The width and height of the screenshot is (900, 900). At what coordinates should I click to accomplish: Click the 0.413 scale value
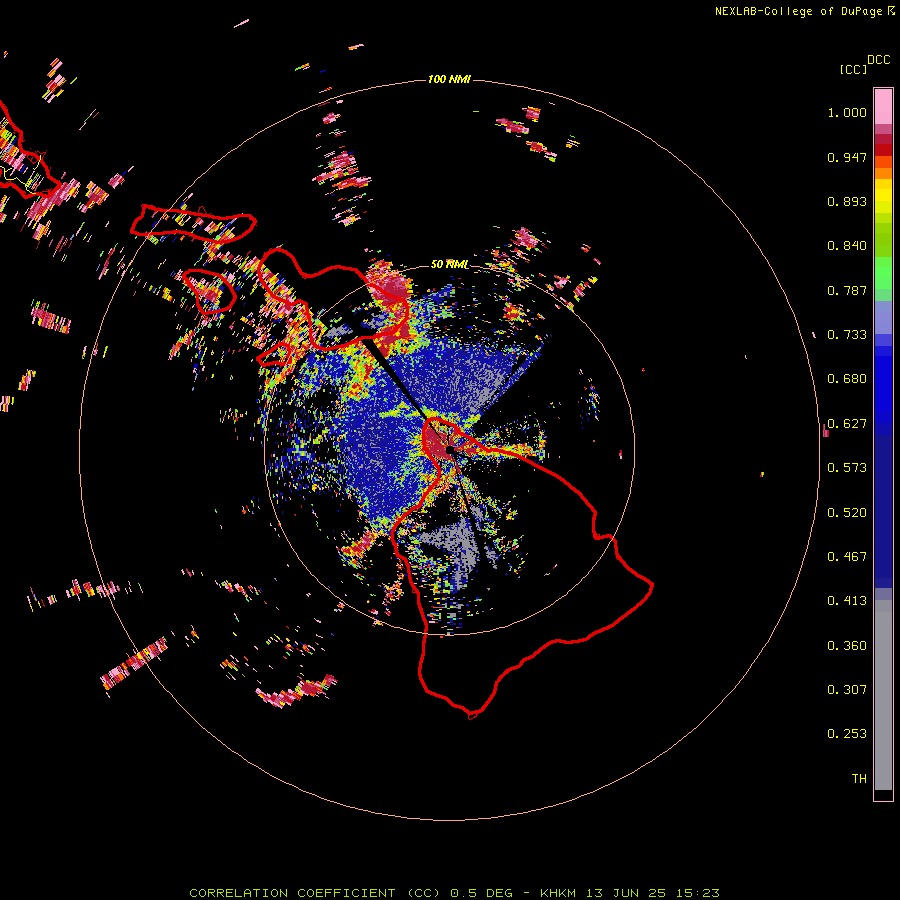click(847, 601)
